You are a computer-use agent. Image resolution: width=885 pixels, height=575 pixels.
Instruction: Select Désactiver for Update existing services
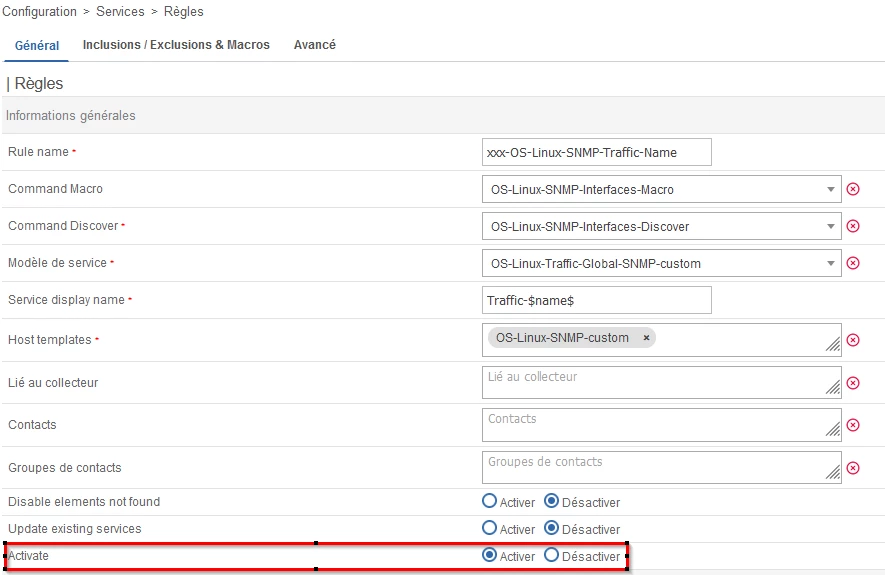click(551, 528)
